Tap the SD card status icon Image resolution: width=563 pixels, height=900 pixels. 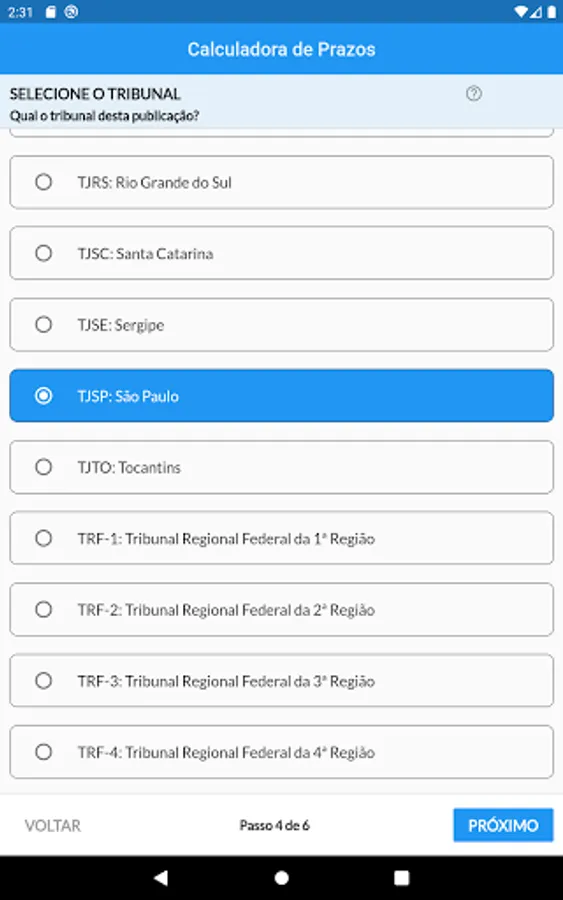pyautogui.click(x=51, y=11)
